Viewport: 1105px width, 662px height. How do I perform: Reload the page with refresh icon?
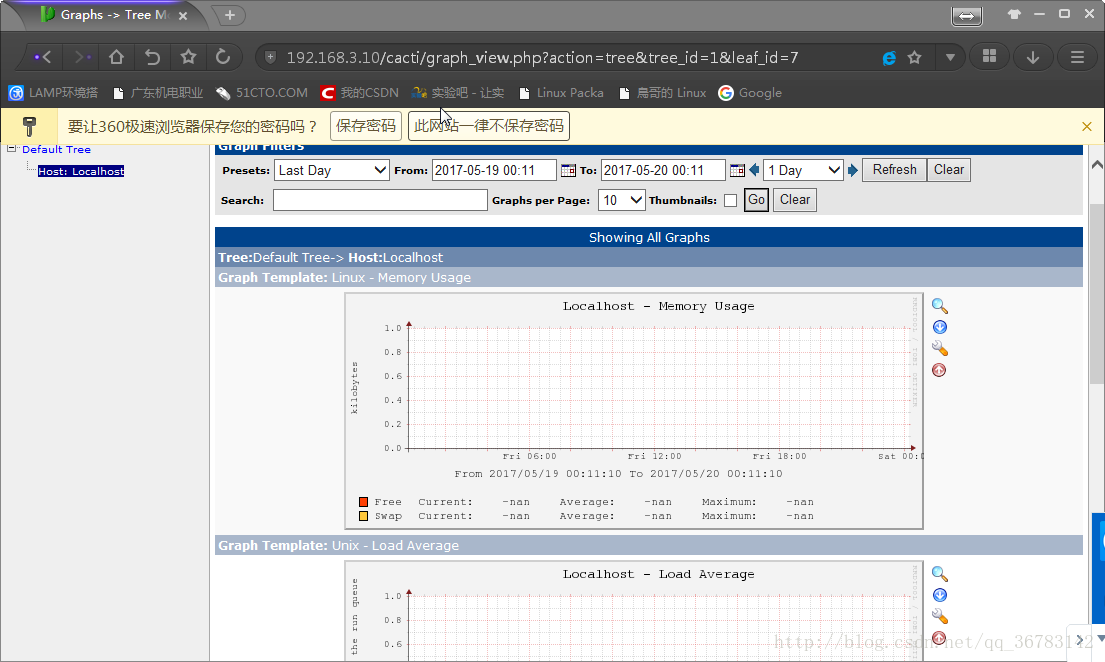[223, 57]
